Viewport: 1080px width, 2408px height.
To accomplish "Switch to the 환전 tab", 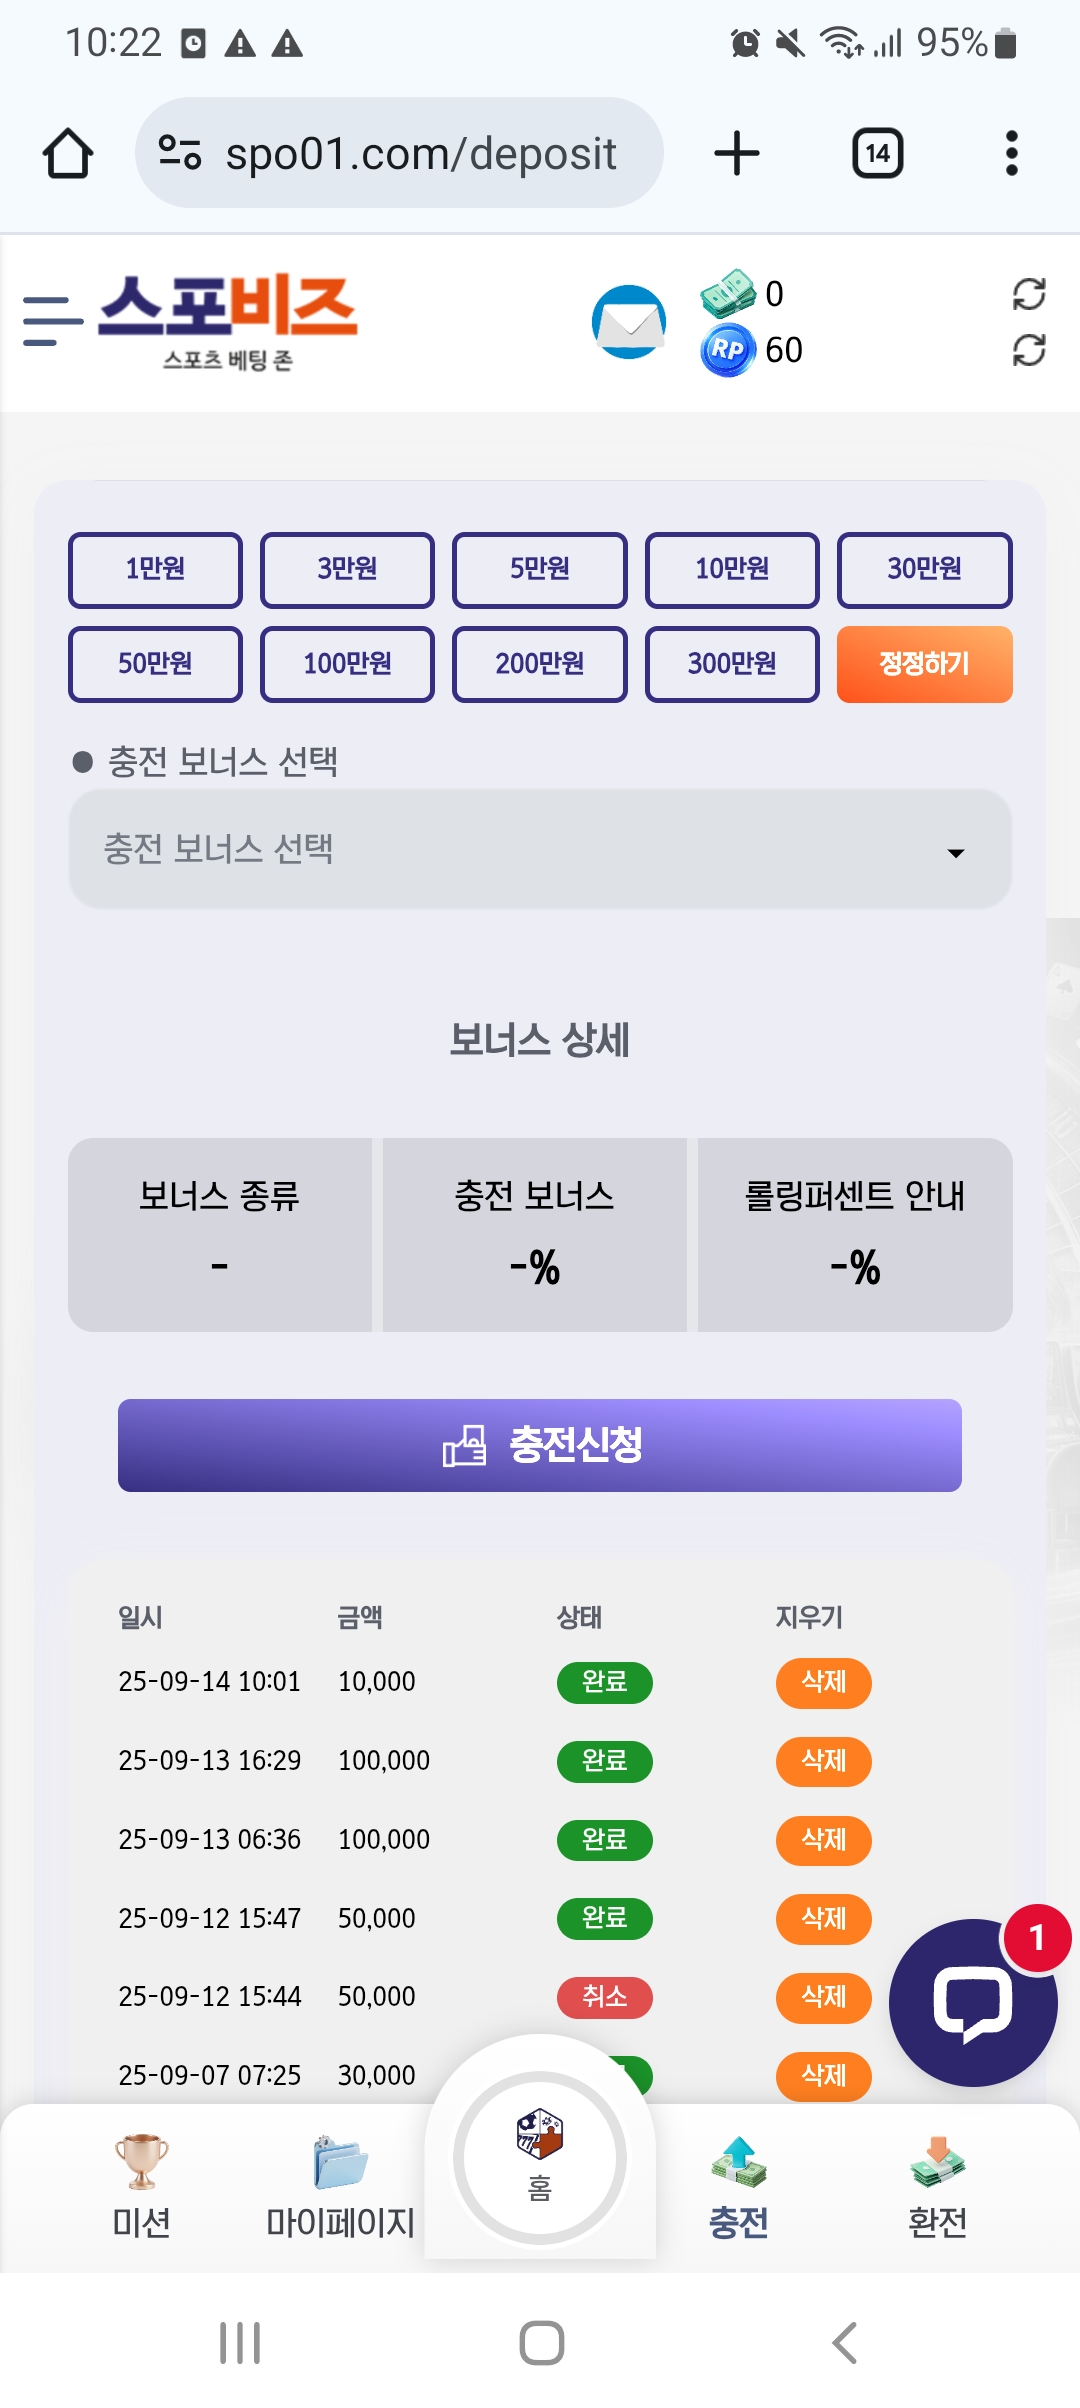I will click(x=937, y=2186).
